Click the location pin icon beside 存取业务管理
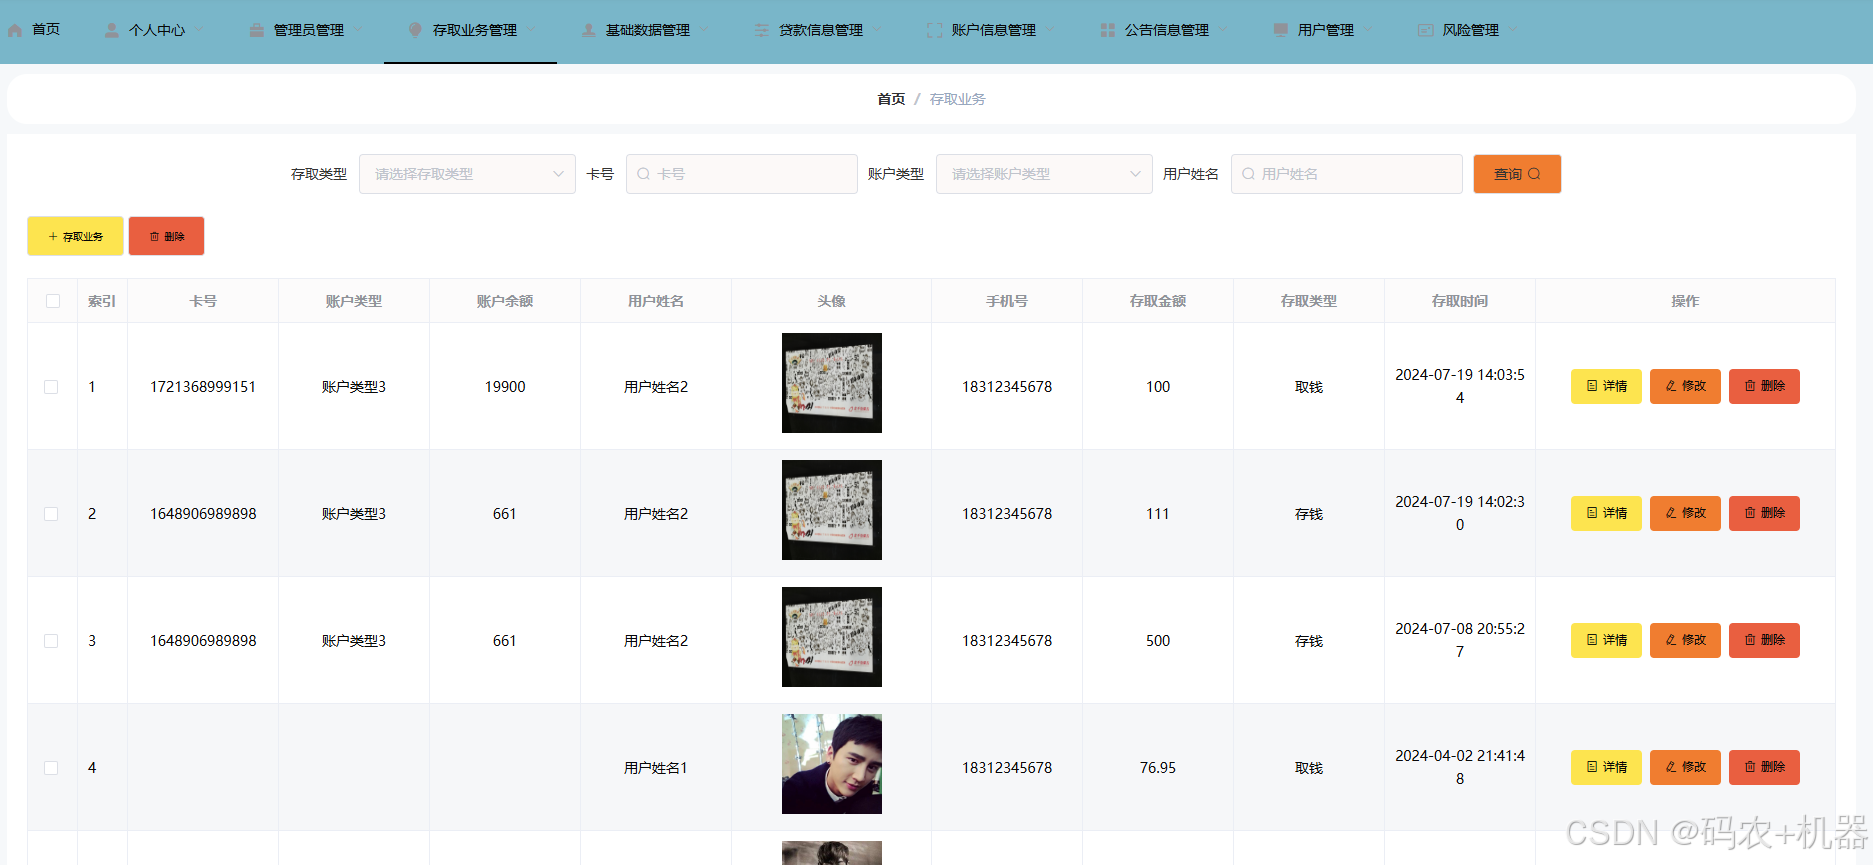Viewport: 1873px width, 865px height. click(415, 30)
